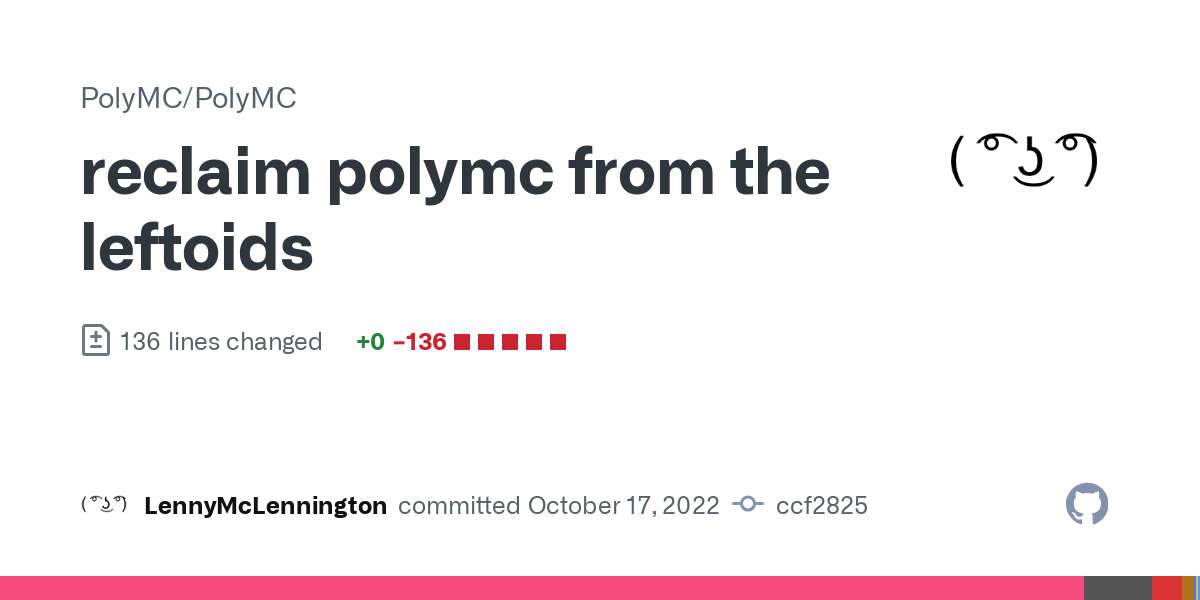Screen dimensions: 1200x600
Task: Select the brown-orange language bar segment
Action: [x=1188, y=588]
